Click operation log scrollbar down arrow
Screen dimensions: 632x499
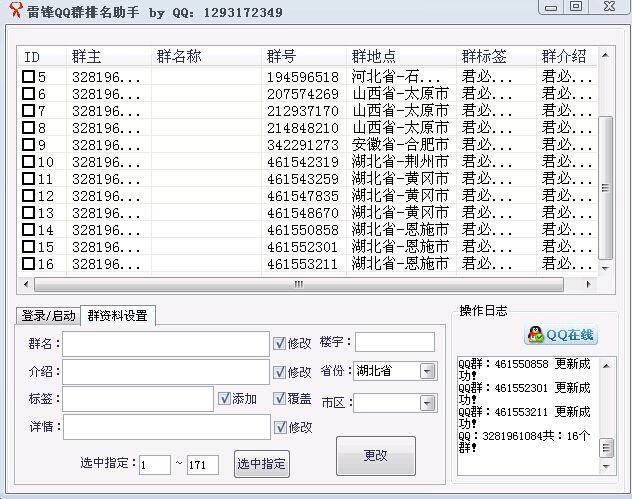point(606,466)
